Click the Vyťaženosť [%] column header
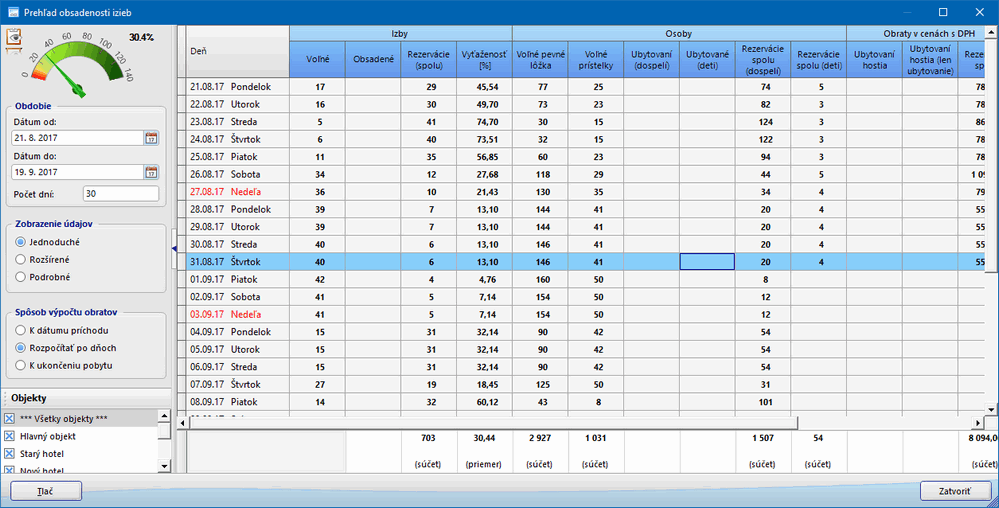This screenshot has width=999, height=508. [x=484, y=59]
